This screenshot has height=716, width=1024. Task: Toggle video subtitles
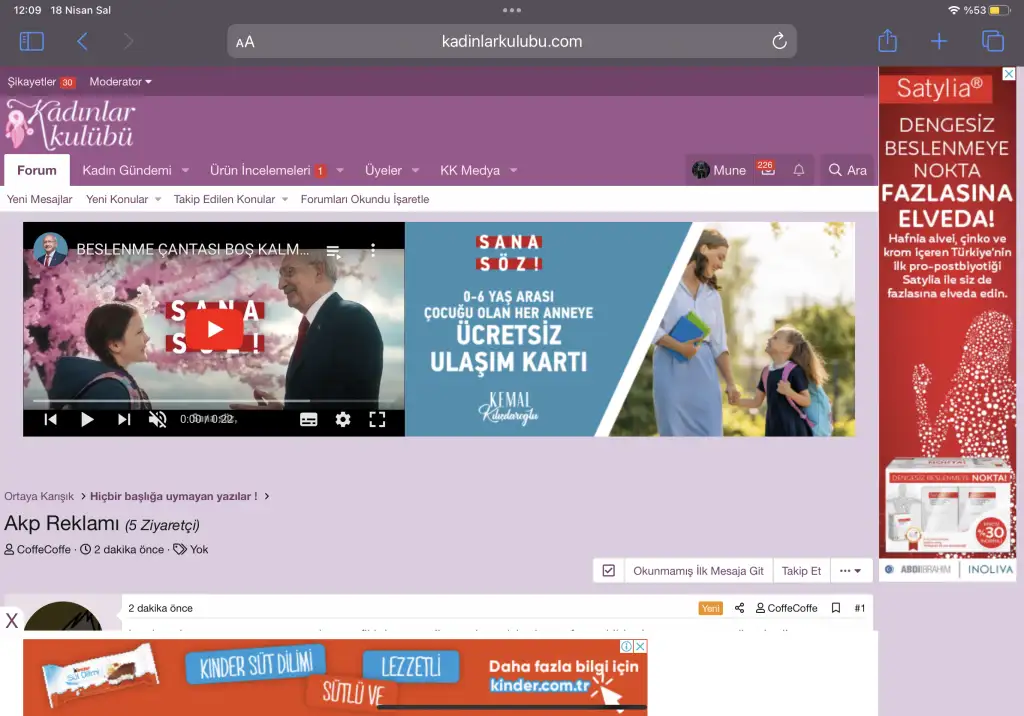pyautogui.click(x=309, y=419)
